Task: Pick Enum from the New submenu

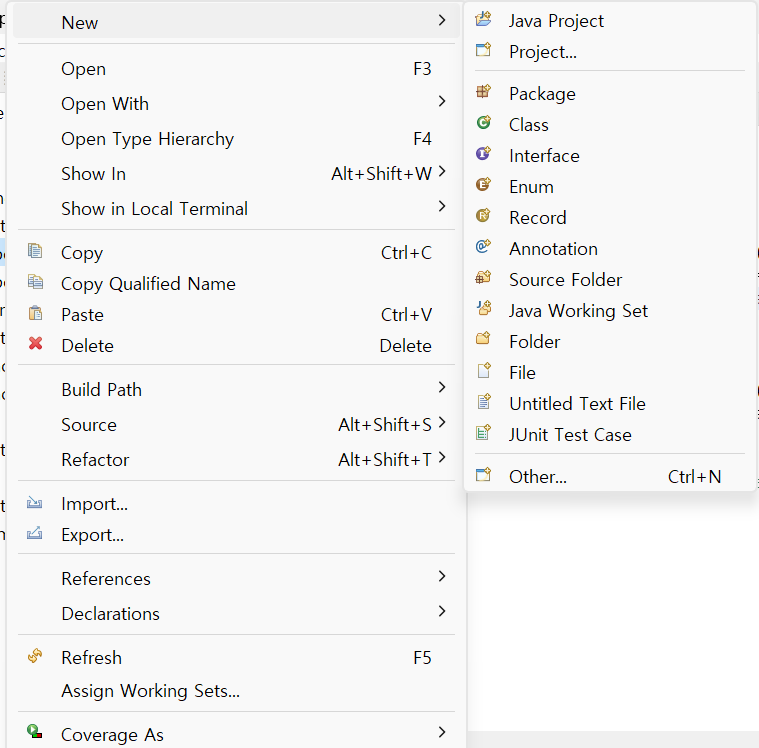Action: [609, 186]
